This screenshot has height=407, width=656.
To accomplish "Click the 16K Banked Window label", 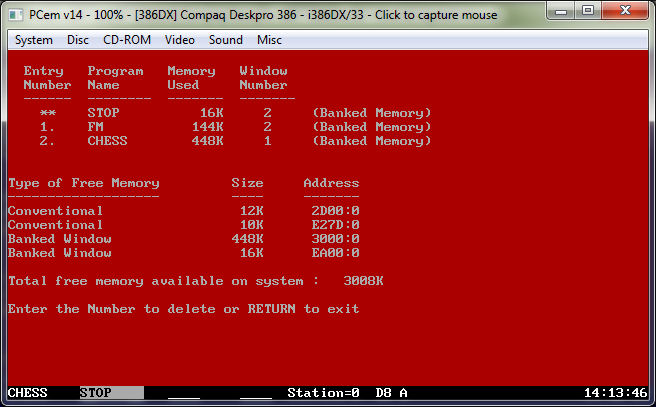I will [60, 253].
